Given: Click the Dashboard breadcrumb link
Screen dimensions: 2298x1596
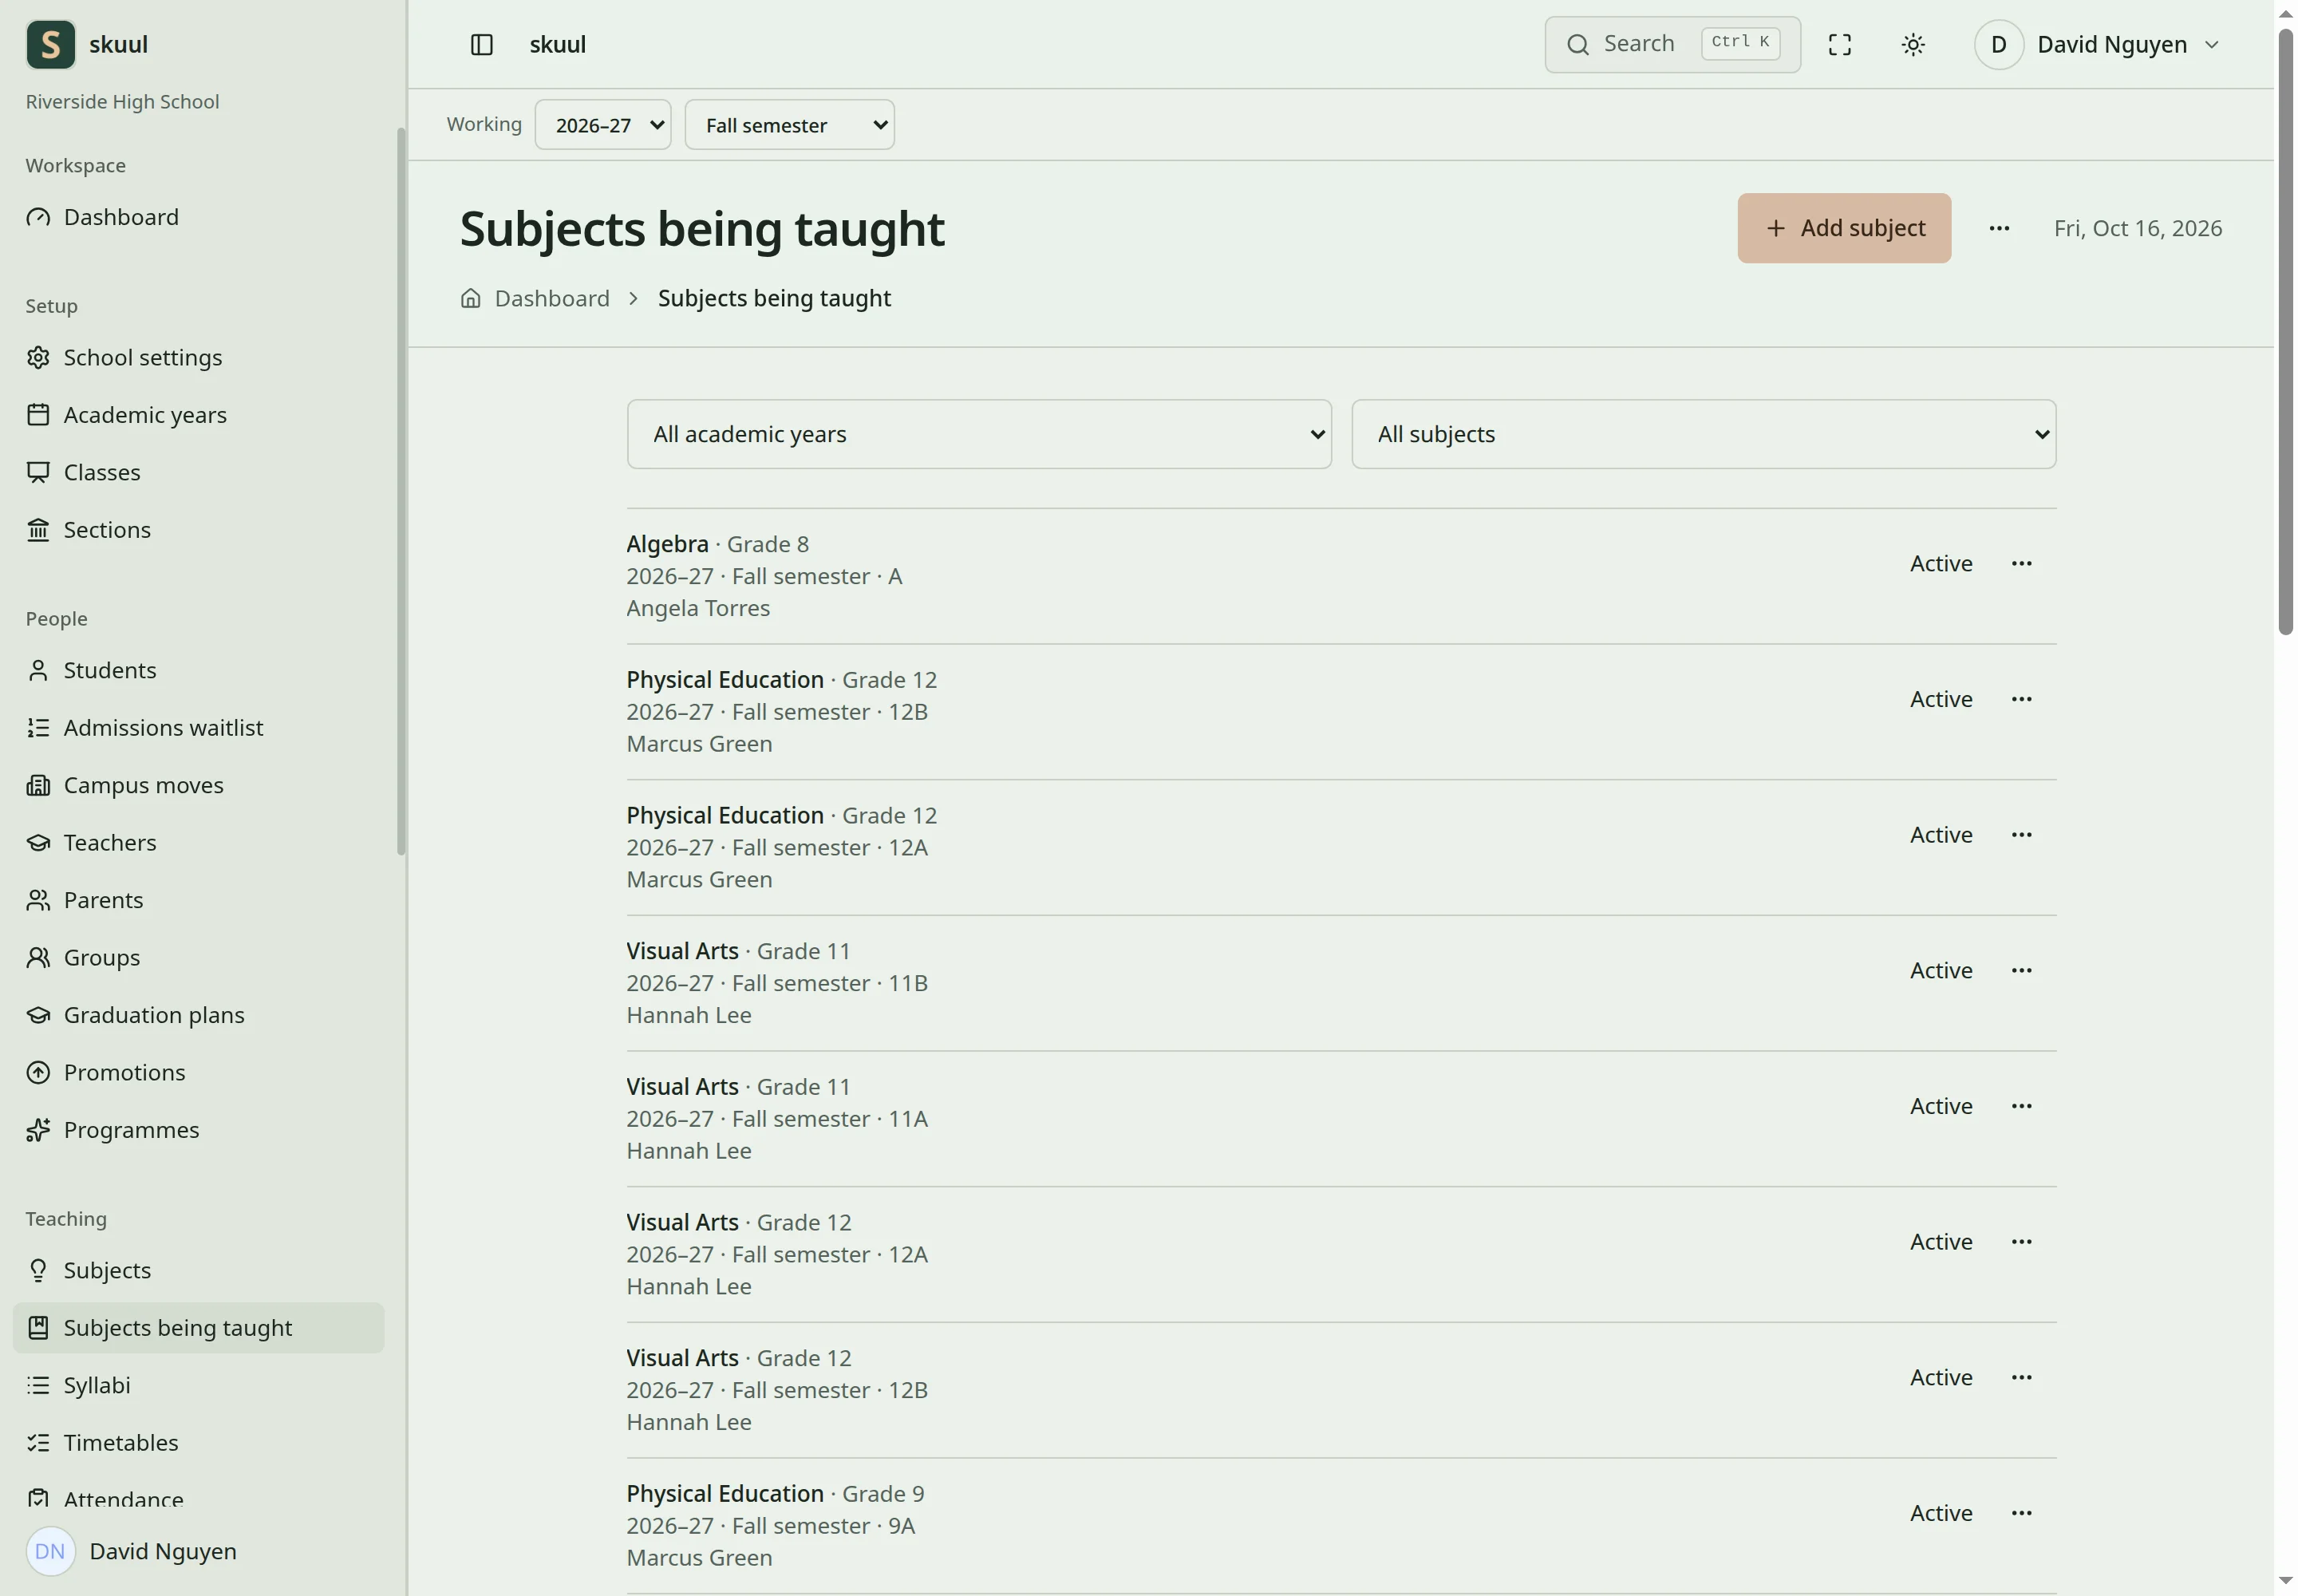Looking at the screenshot, I should coord(551,298).
